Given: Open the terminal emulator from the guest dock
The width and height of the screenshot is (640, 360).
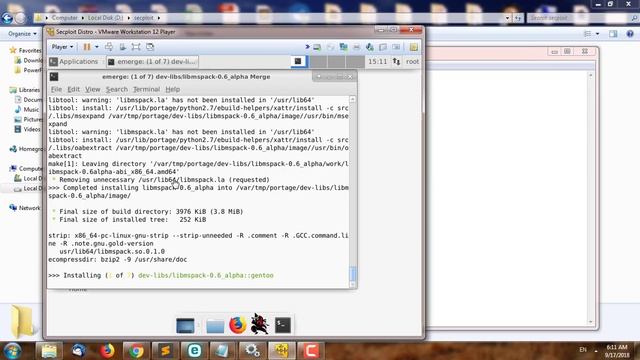Looking at the screenshot, I should click(282, 325).
